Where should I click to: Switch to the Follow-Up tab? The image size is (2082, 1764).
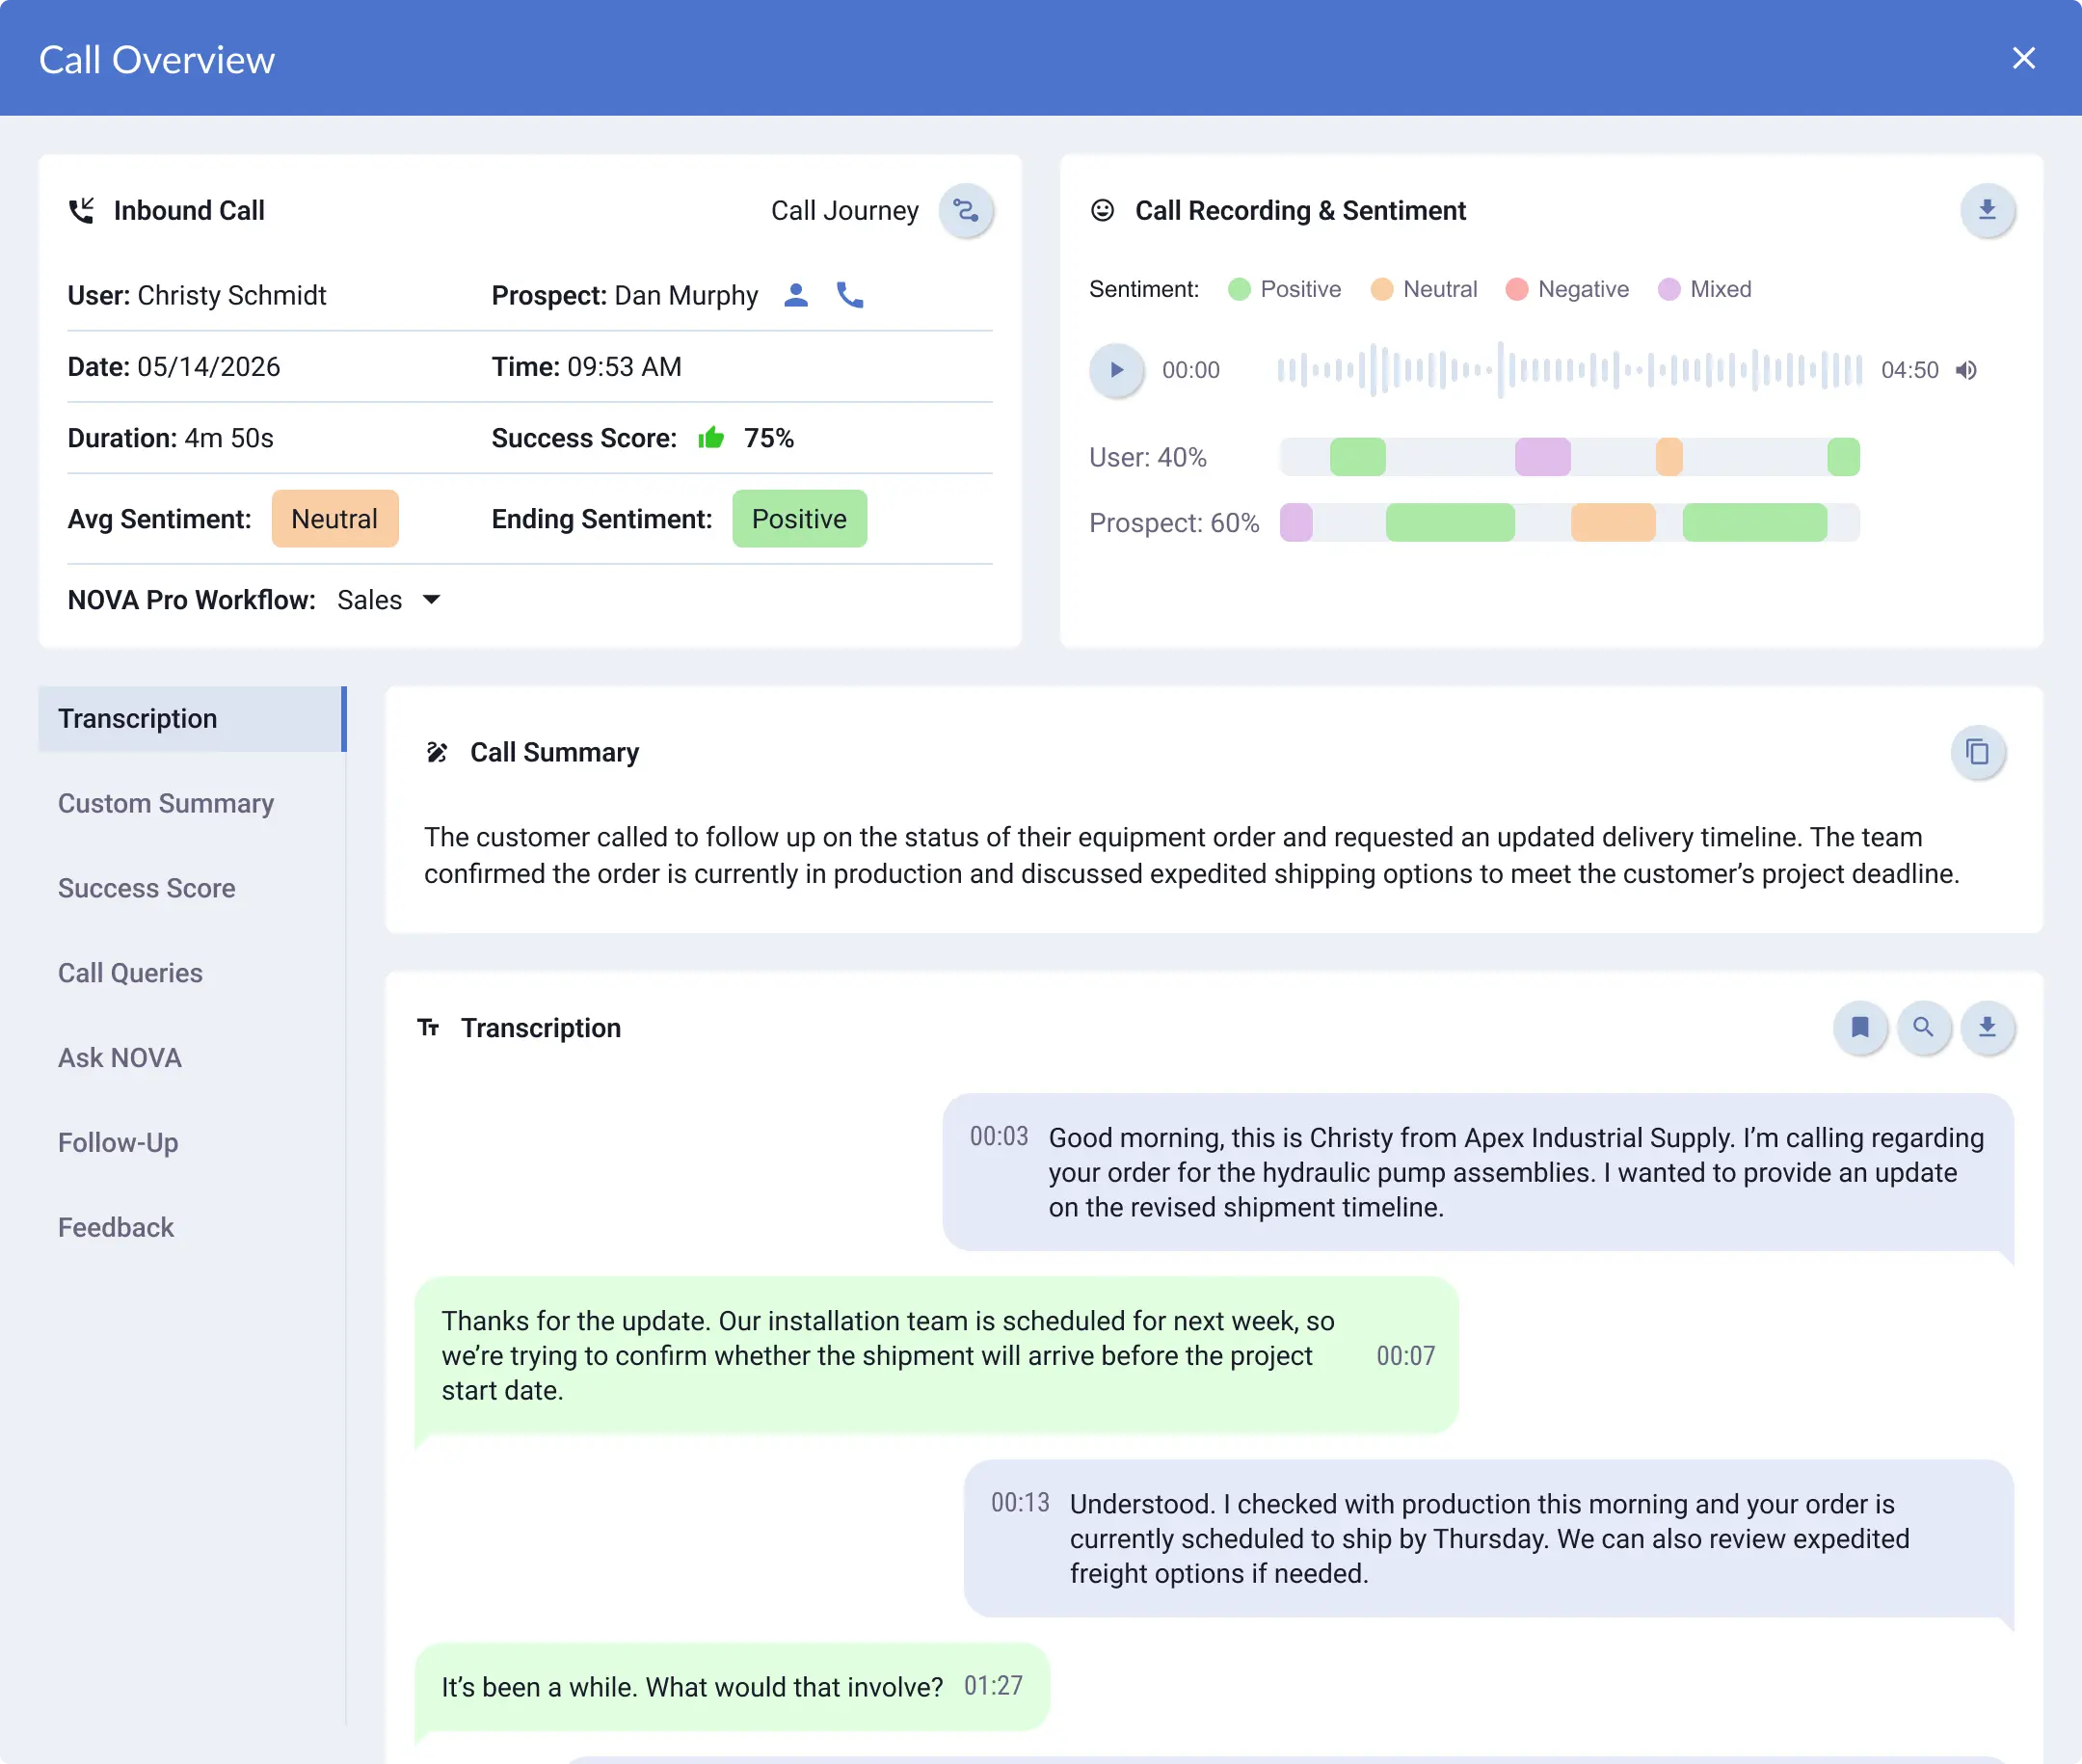pyautogui.click(x=118, y=1143)
